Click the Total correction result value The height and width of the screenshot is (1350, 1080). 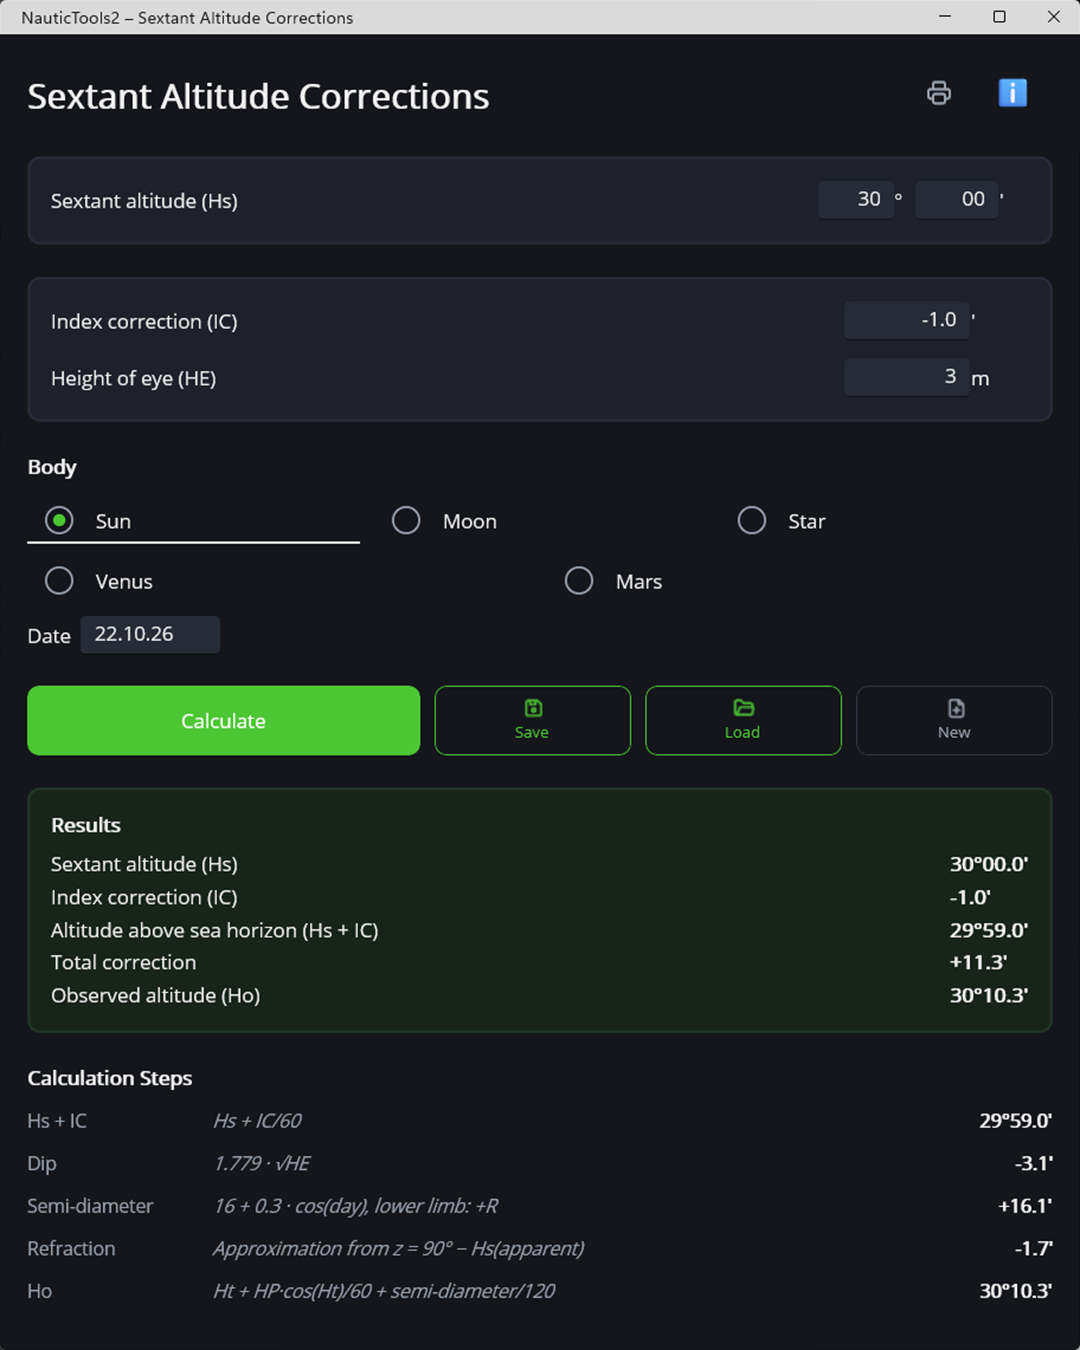(x=978, y=962)
